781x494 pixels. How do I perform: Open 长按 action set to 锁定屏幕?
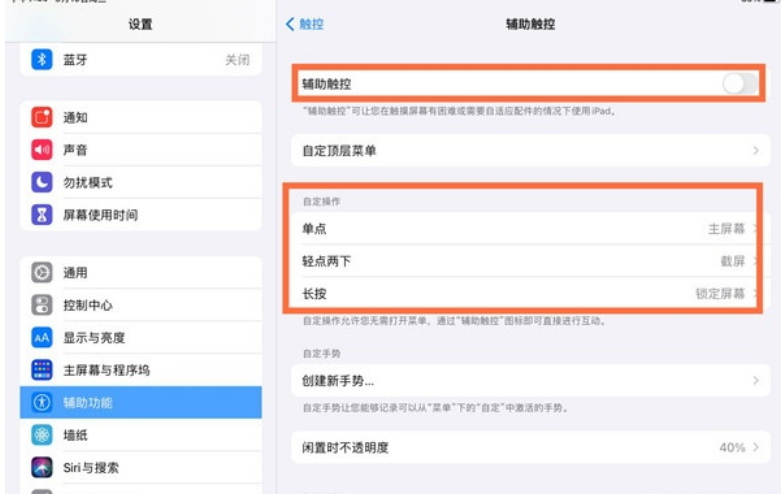530,293
